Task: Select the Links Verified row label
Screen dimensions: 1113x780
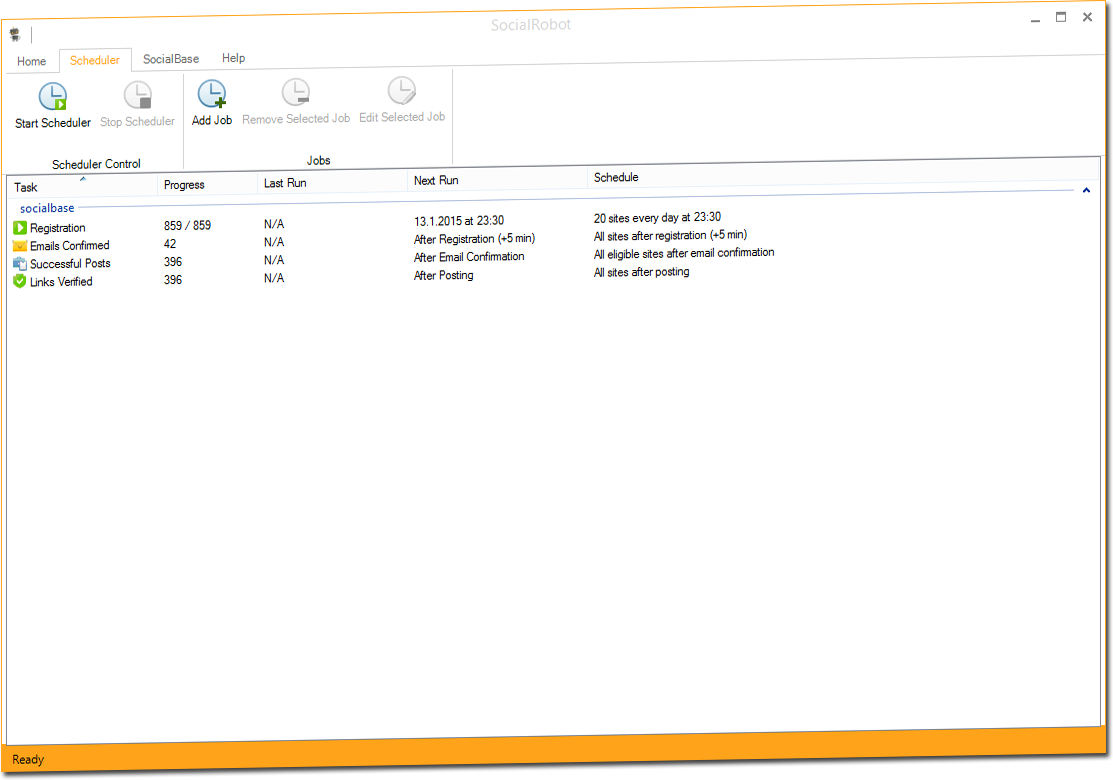Action: 61,282
